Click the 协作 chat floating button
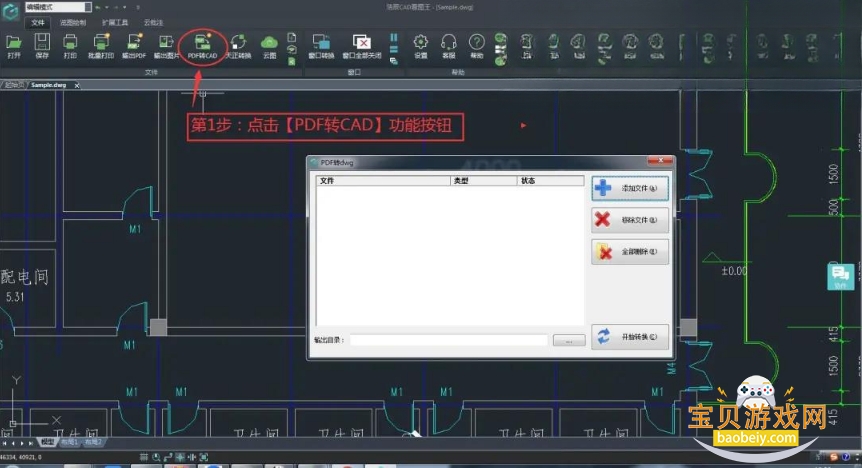 pos(841,276)
